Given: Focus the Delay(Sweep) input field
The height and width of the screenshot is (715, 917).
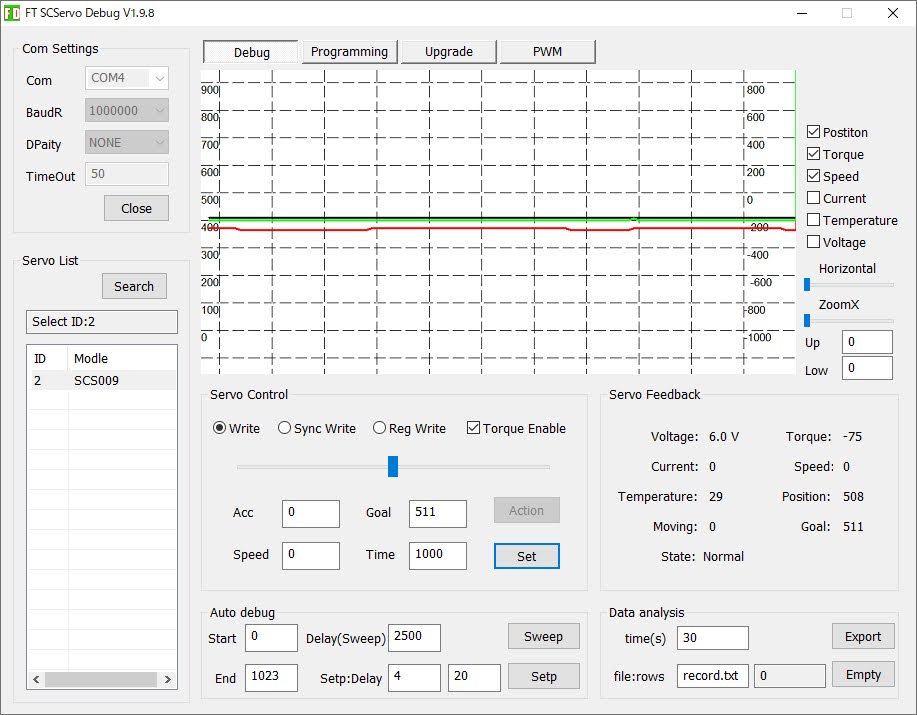Looking at the screenshot, I should click(415, 638).
